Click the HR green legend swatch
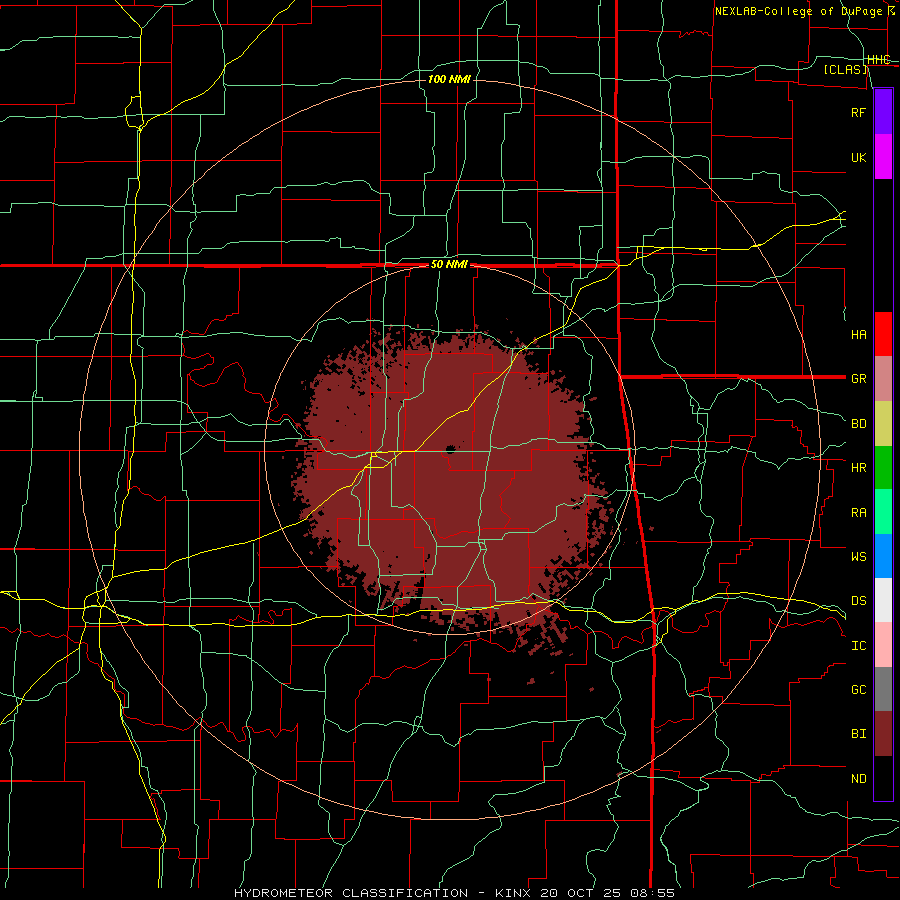The height and width of the screenshot is (900, 900). pyautogui.click(x=883, y=468)
